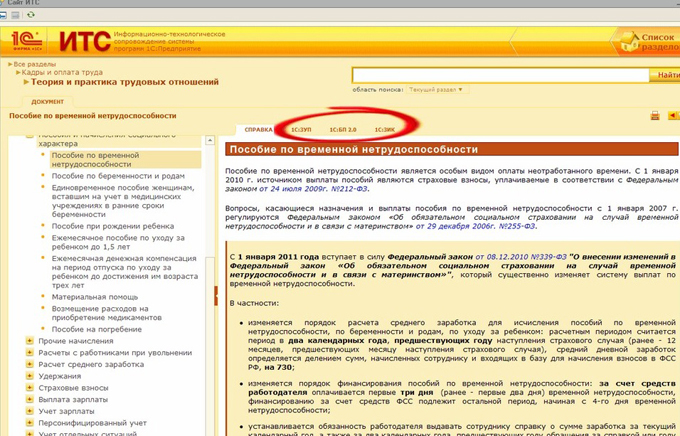This screenshot has width=680, height=436.
Task: Expand the Удержания tree node
Action: click(x=29, y=376)
